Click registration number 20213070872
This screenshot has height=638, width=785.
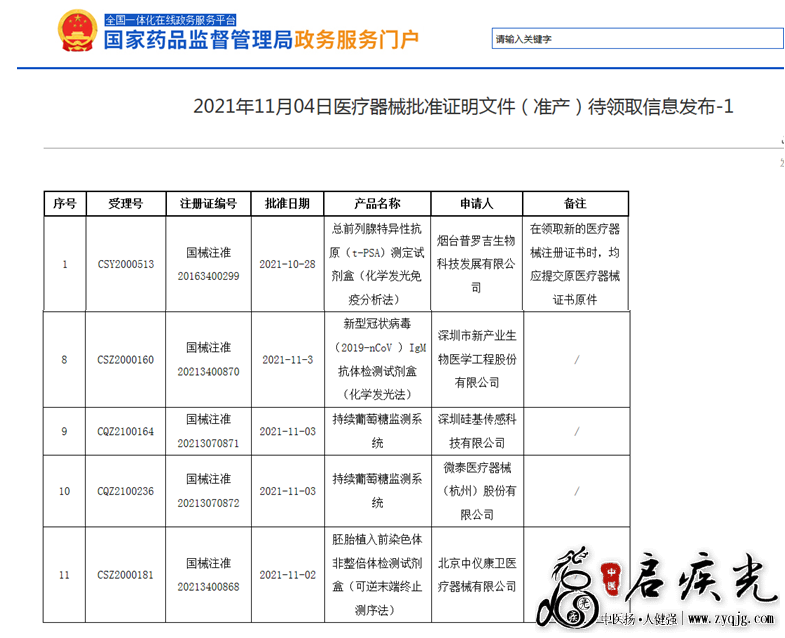click(x=208, y=503)
